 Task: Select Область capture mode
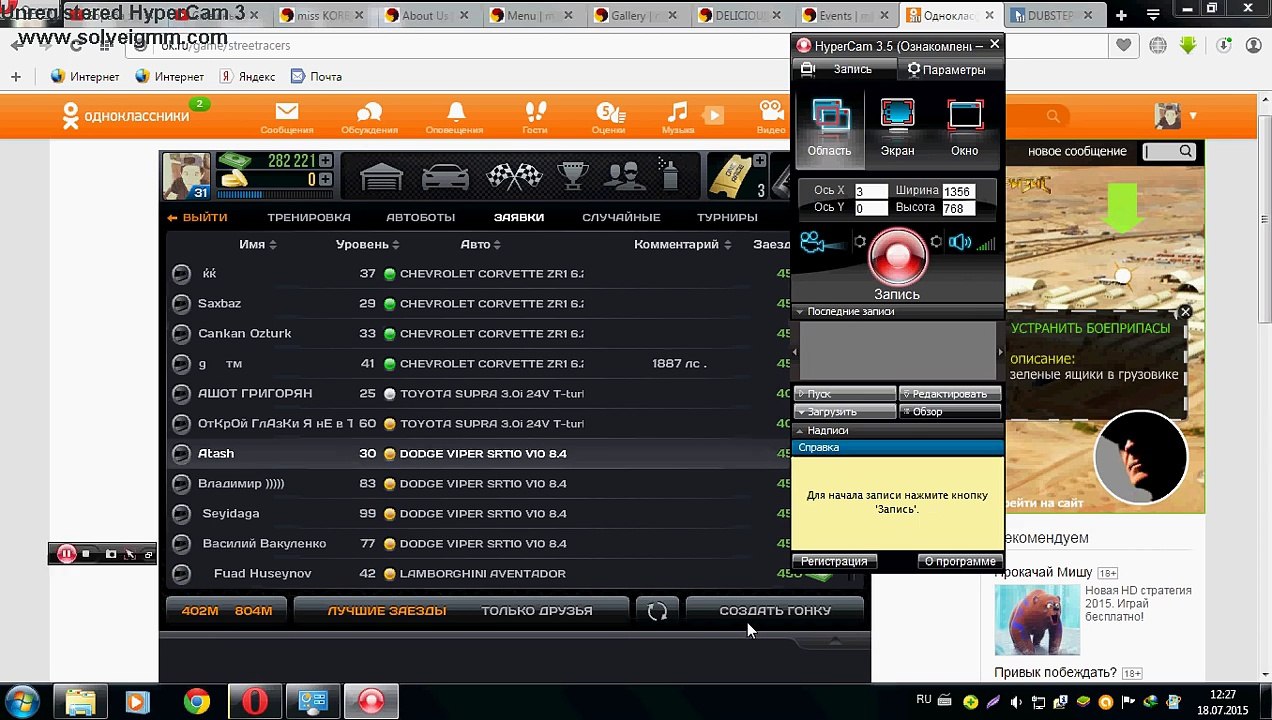[829, 129]
